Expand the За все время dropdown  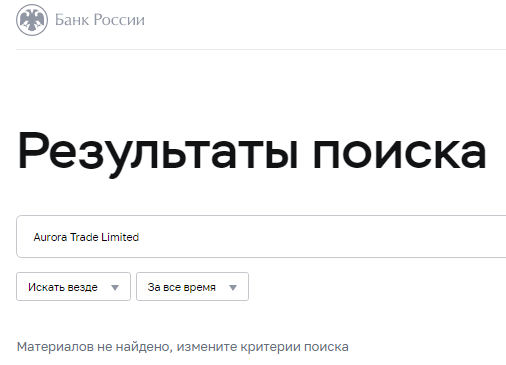pyautogui.click(x=192, y=287)
